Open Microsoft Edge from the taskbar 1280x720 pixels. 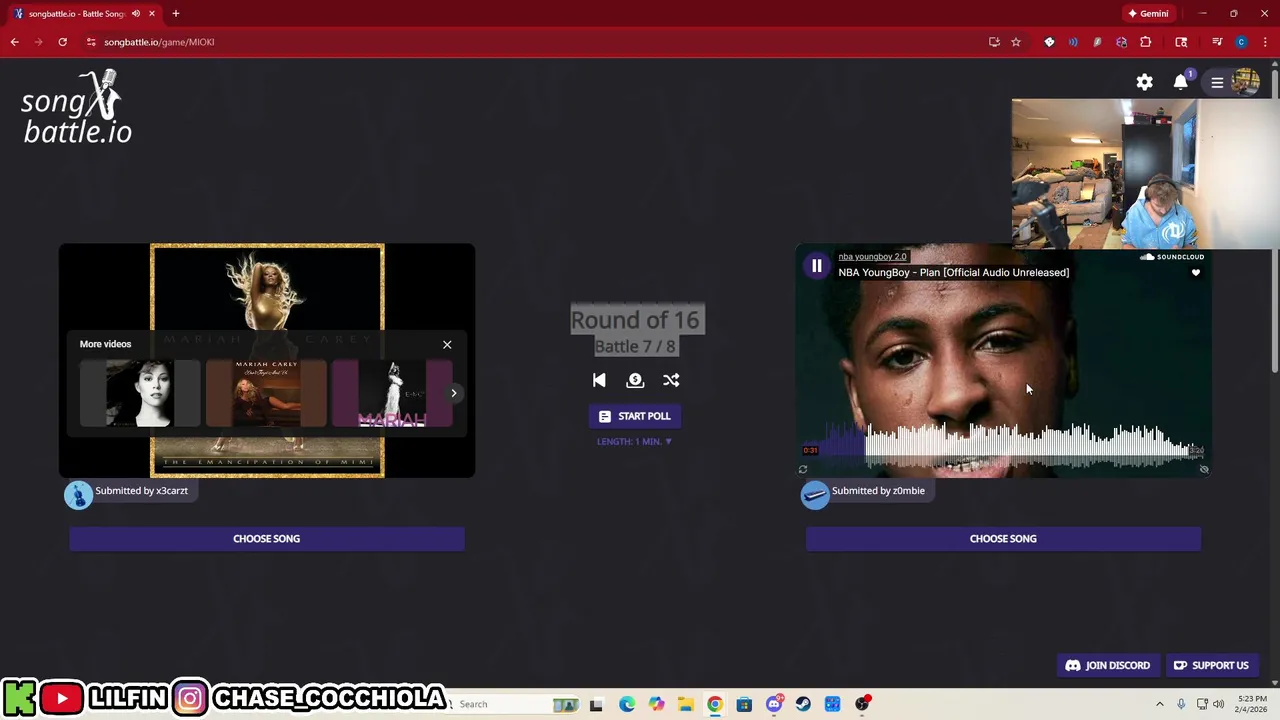point(626,704)
